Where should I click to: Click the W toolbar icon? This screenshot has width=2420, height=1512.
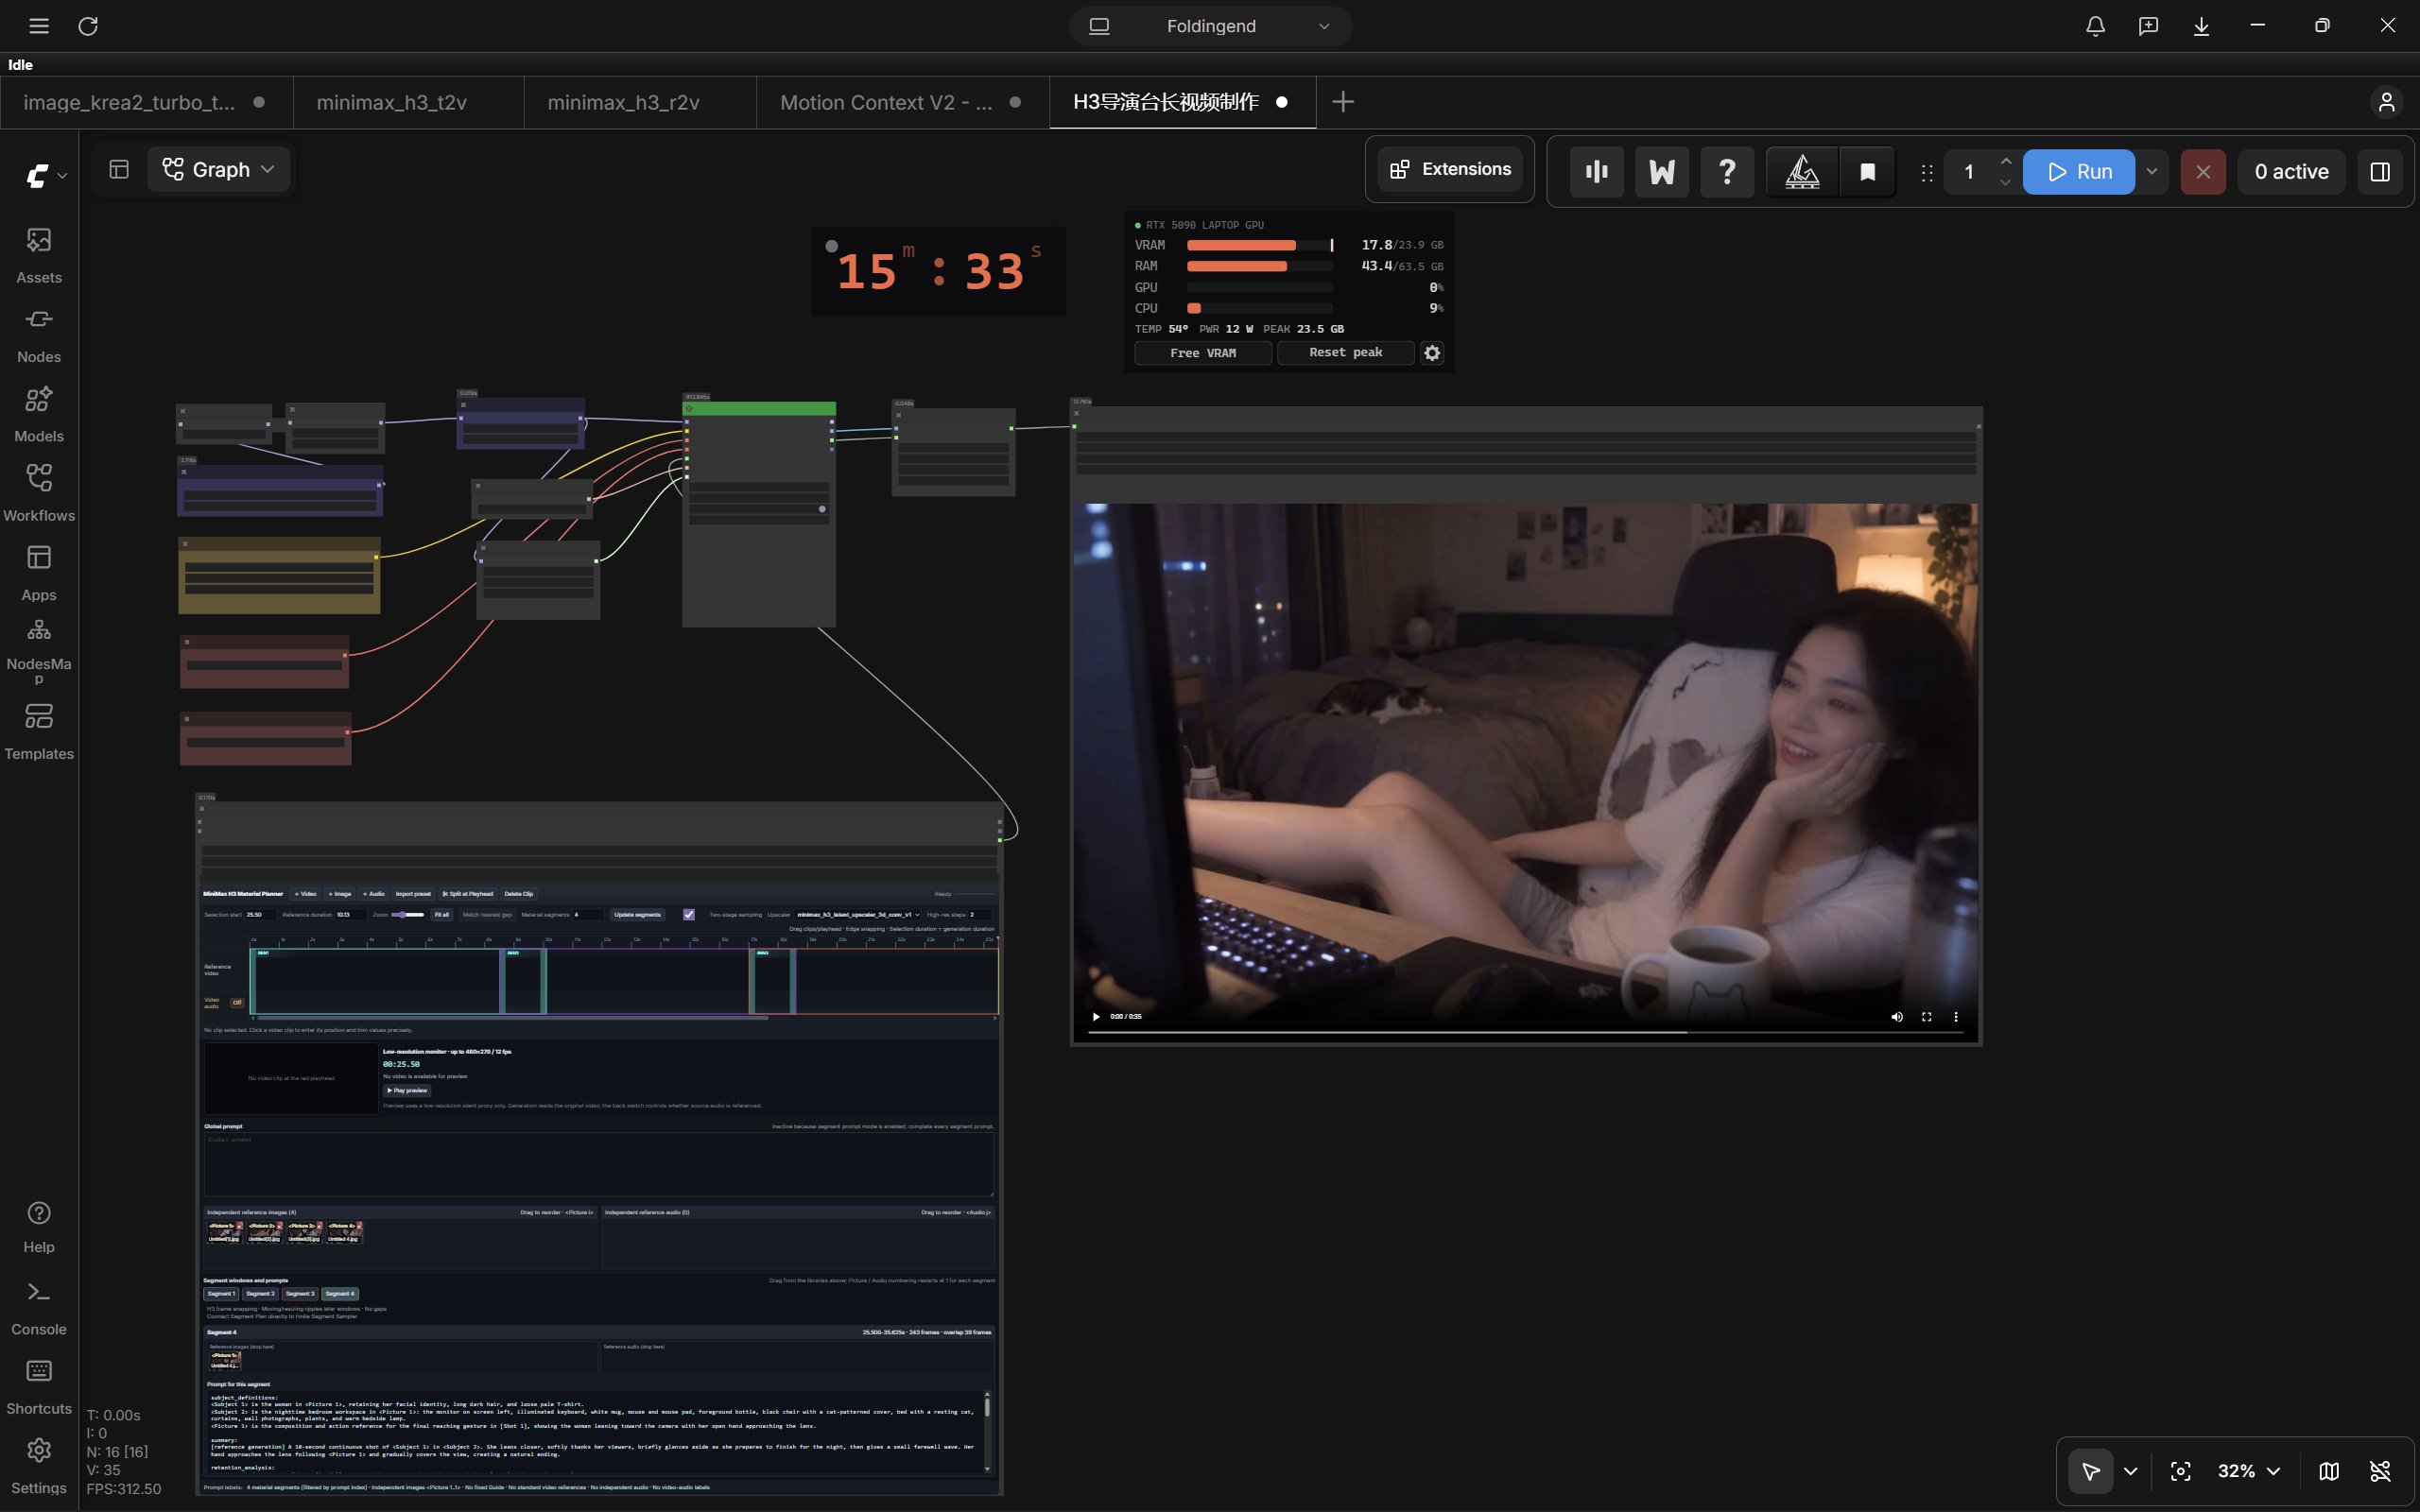pyautogui.click(x=1661, y=172)
